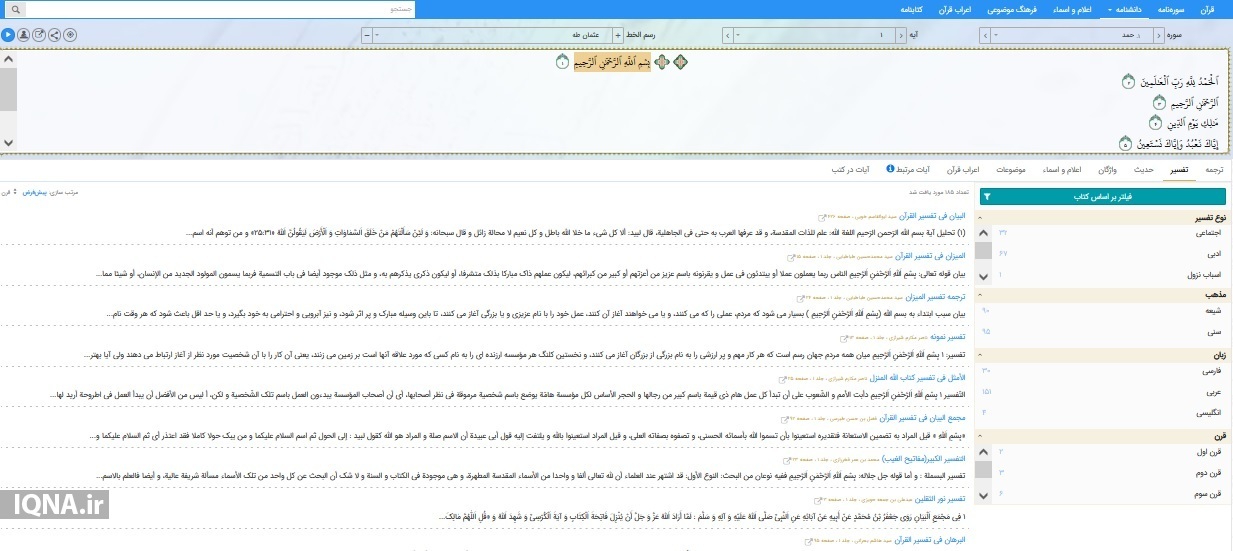Image resolution: width=1233 pixels, height=551 pixels.
Task: Click the open-in-new-window icon in toolbar
Action: coord(39,35)
